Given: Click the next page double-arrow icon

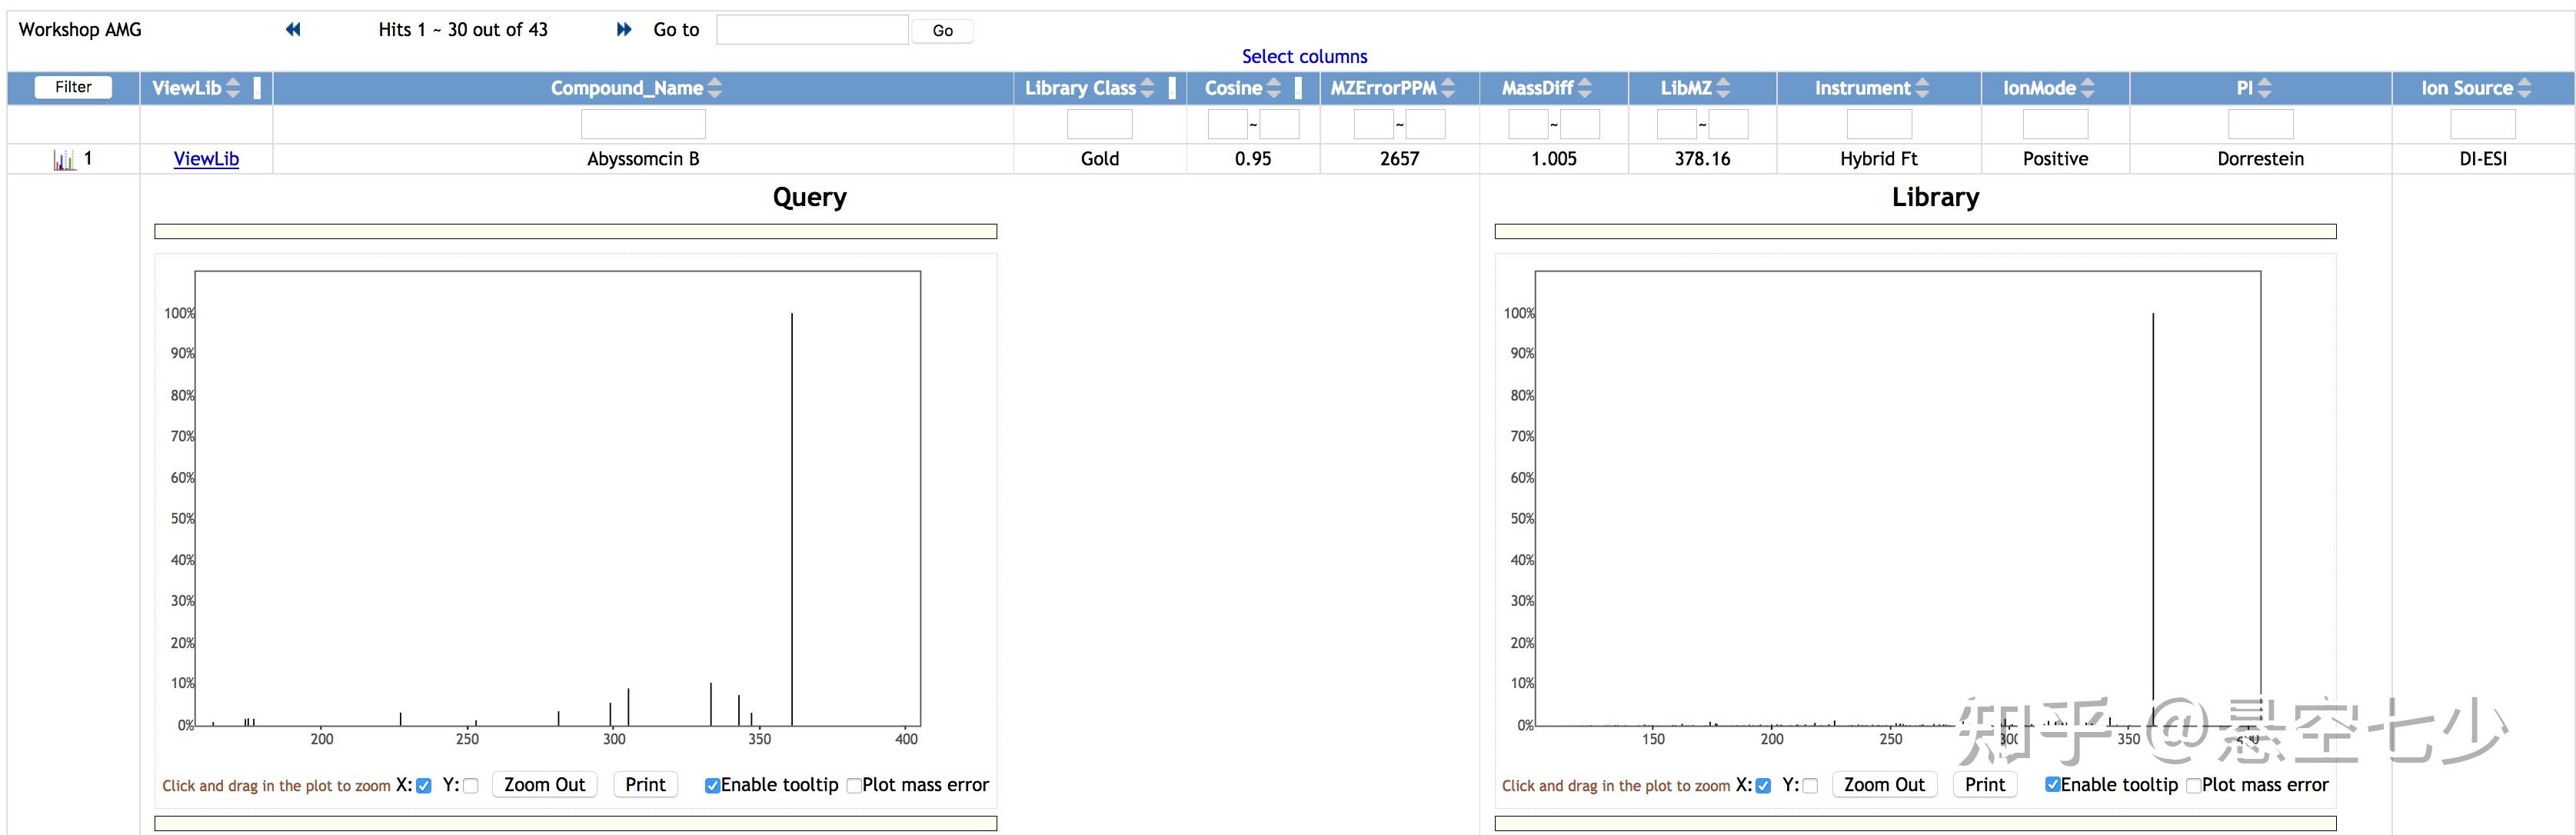Looking at the screenshot, I should 624,30.
